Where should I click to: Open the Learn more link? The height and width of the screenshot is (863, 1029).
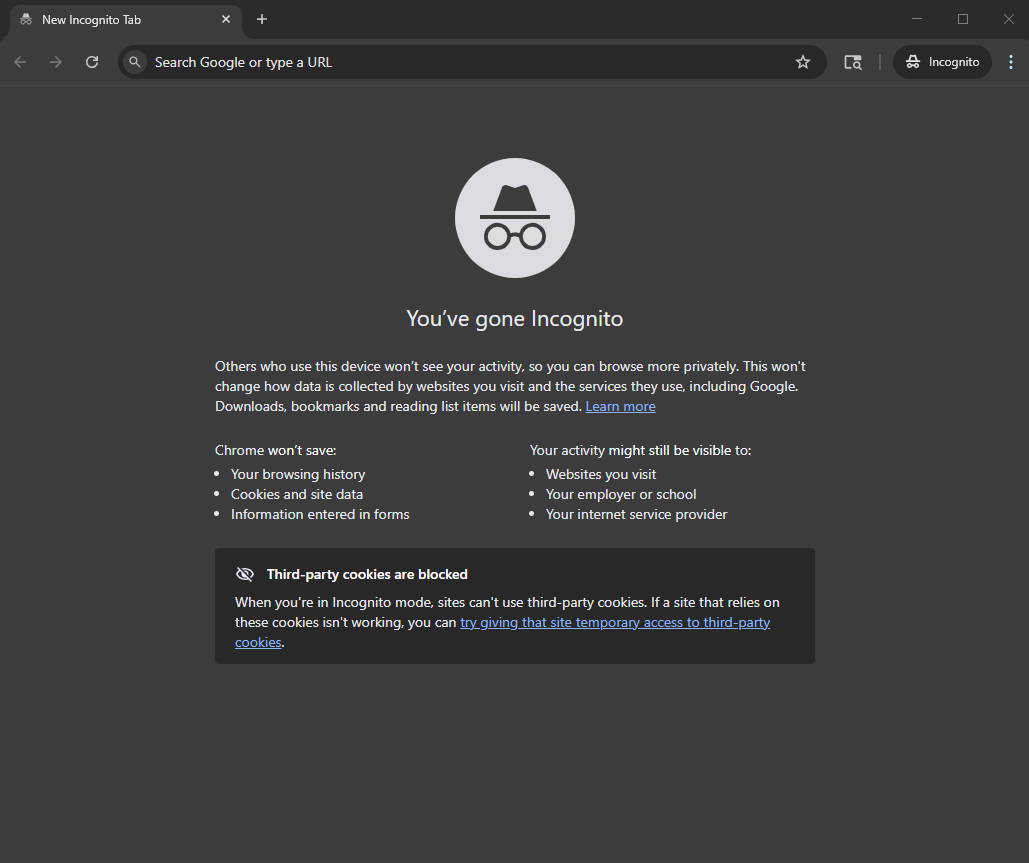620,406
